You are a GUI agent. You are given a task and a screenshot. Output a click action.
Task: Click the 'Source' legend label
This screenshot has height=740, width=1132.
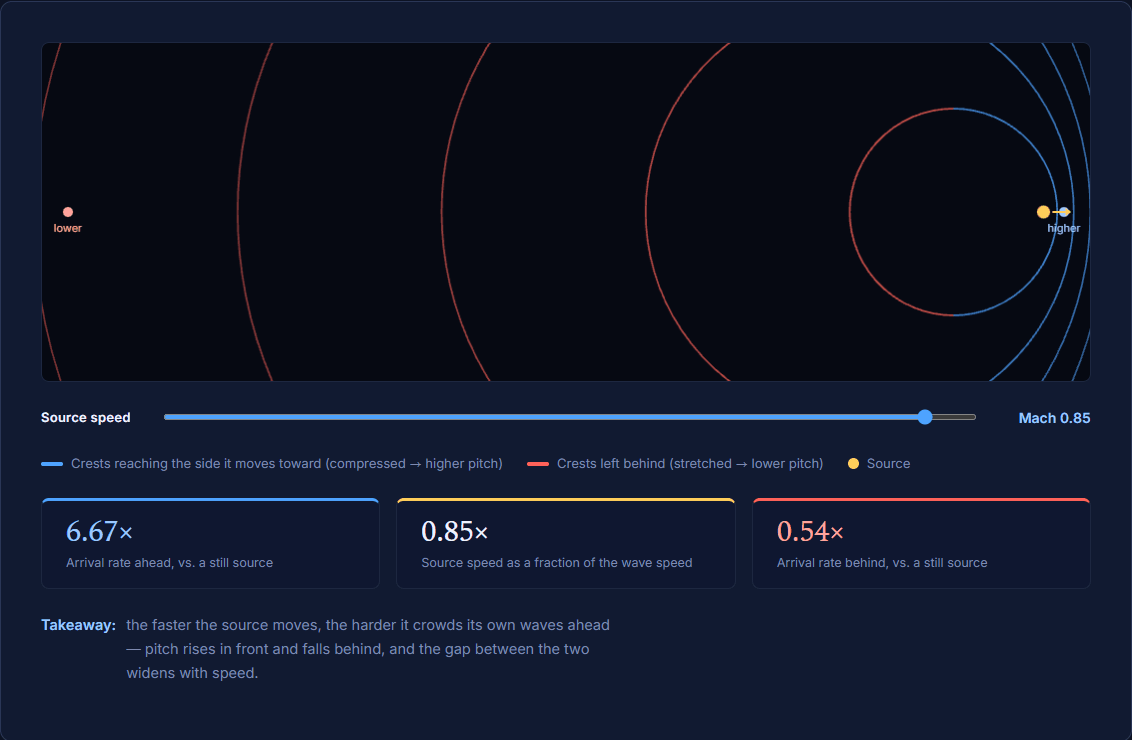[x=889, y=463]
